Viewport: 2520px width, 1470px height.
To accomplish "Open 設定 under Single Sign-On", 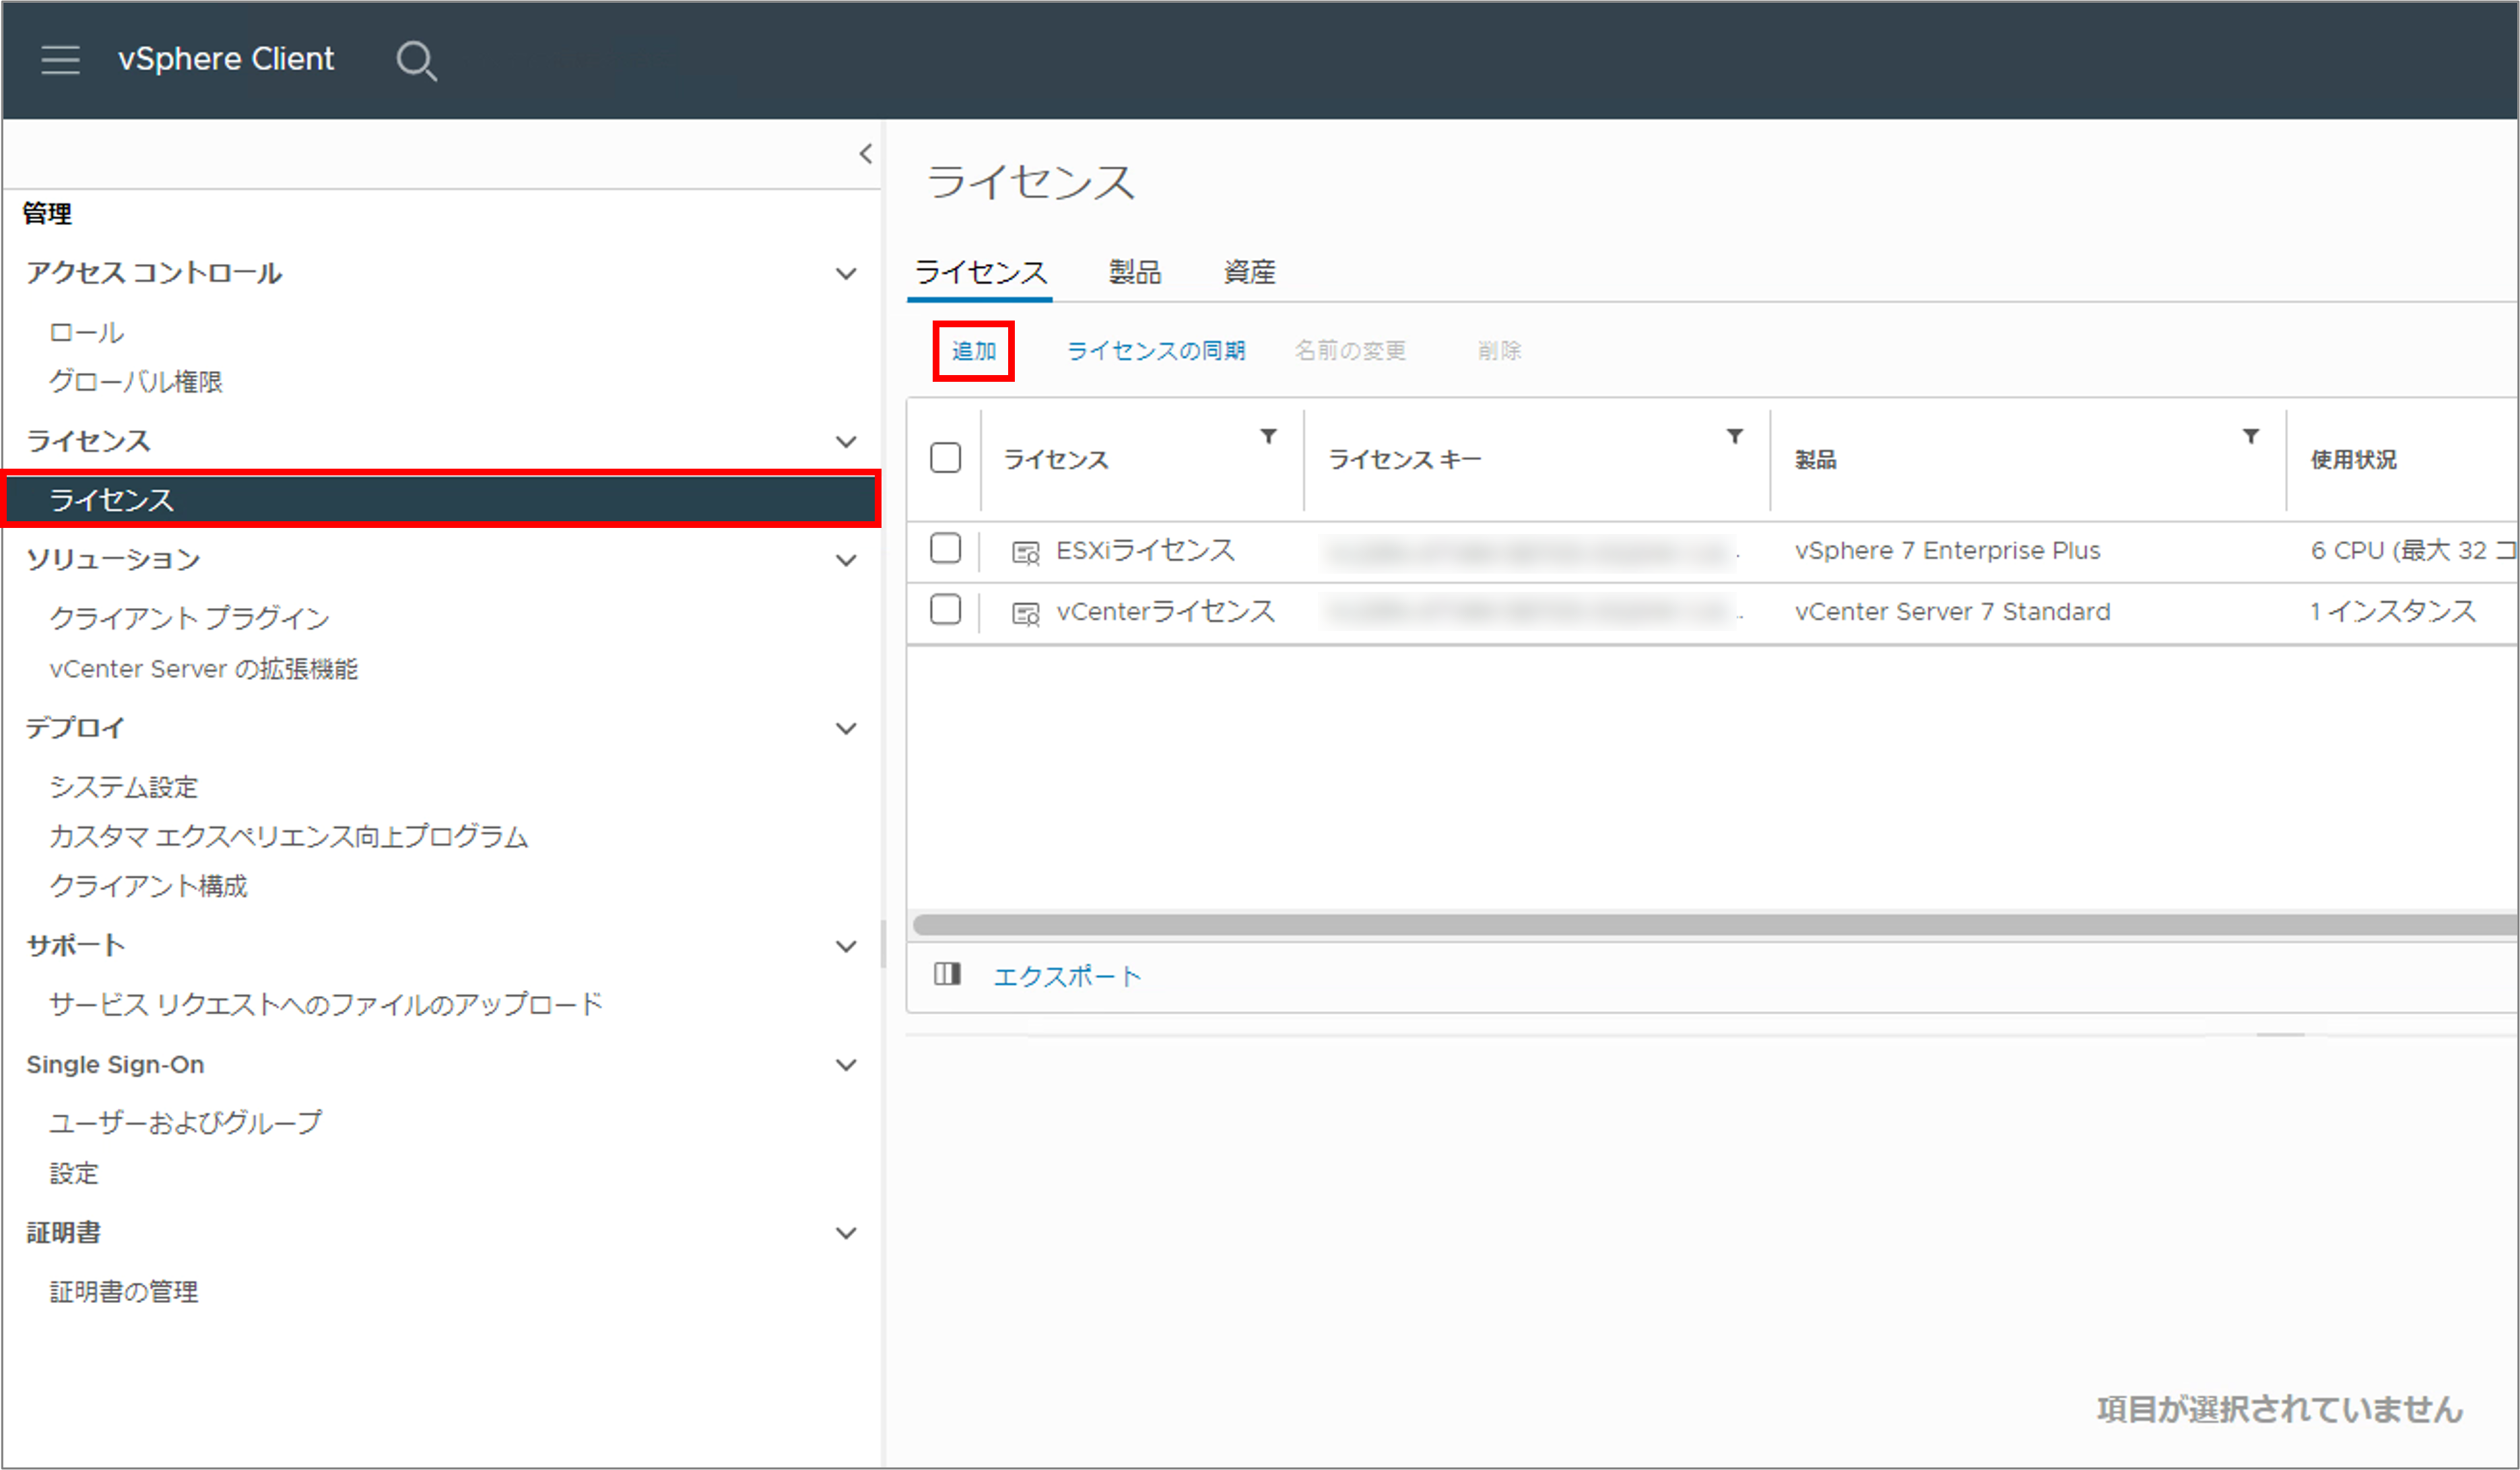I will (74, 1173).
